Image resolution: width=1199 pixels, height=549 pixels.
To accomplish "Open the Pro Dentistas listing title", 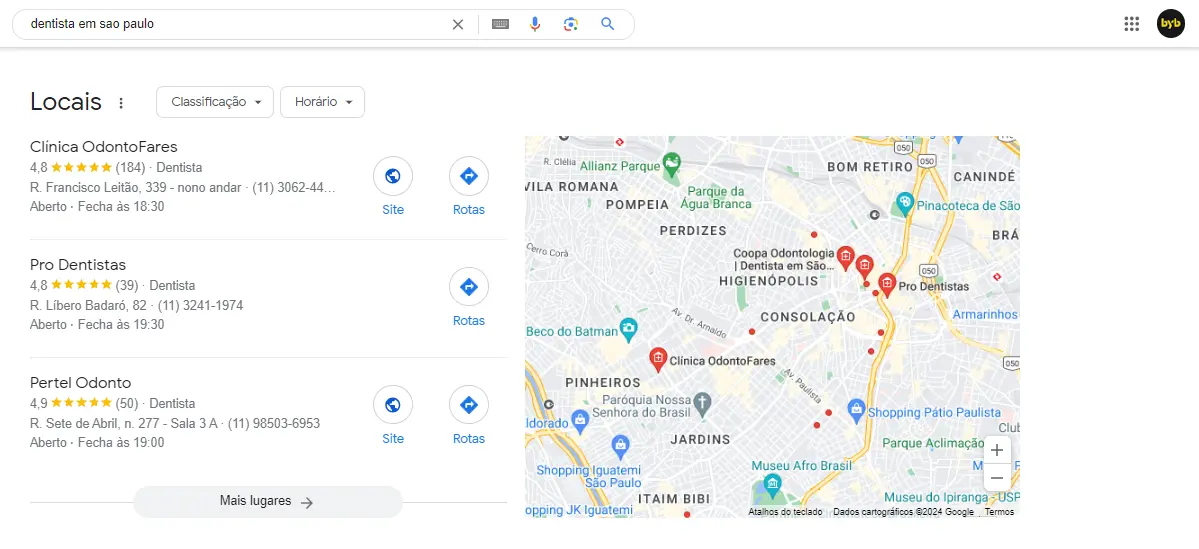I will [x=78, y=265].
